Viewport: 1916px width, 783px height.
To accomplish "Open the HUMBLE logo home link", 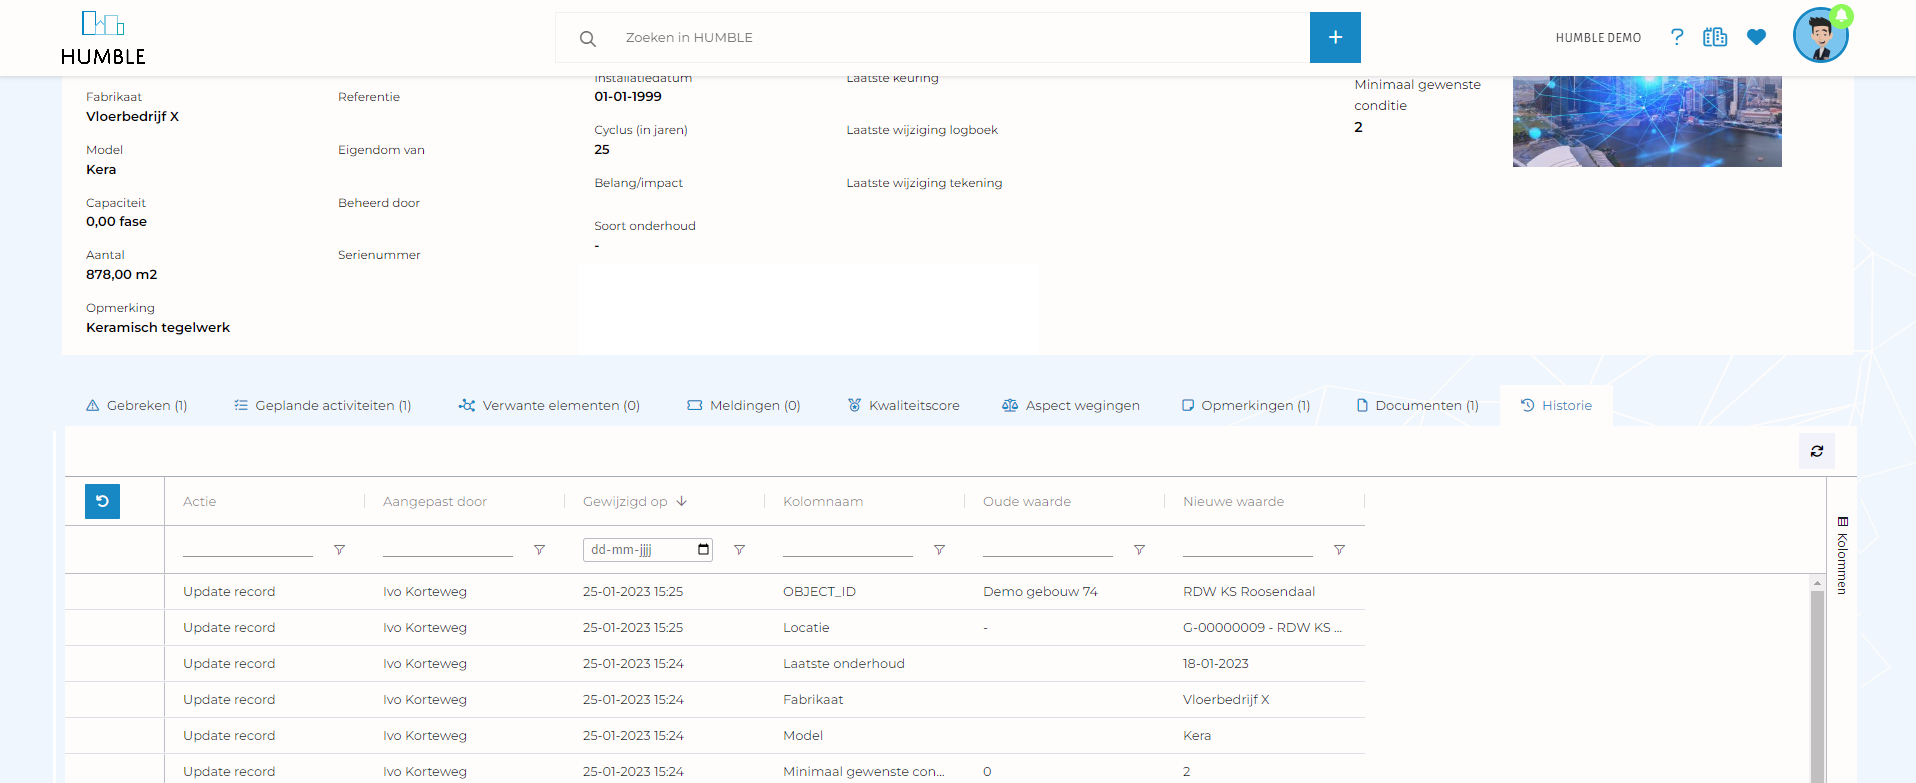I will point(103,38).
